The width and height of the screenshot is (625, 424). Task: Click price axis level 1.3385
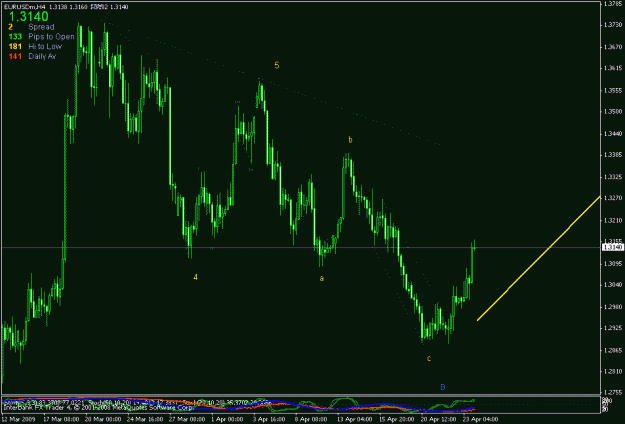612,154
